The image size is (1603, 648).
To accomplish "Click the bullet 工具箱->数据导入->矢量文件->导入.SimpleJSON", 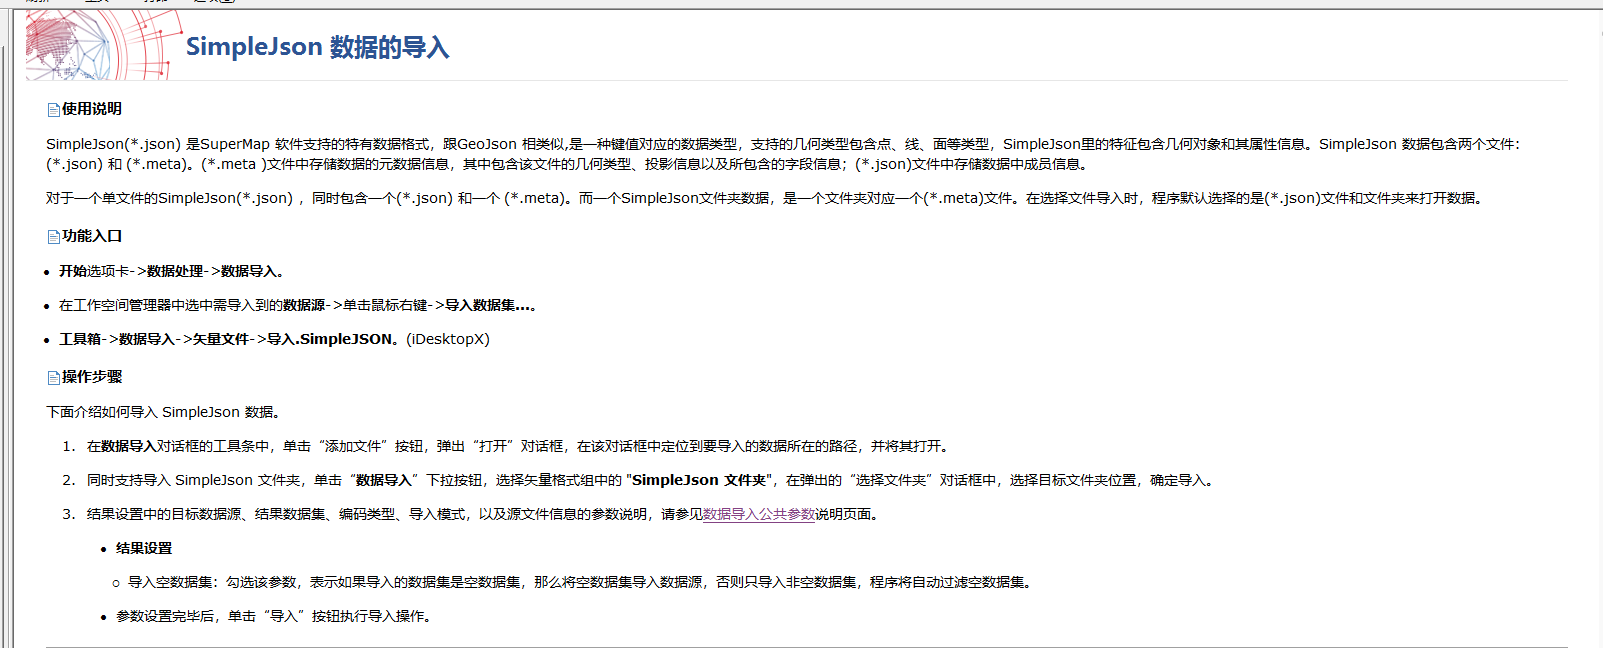I will (274, 339).
